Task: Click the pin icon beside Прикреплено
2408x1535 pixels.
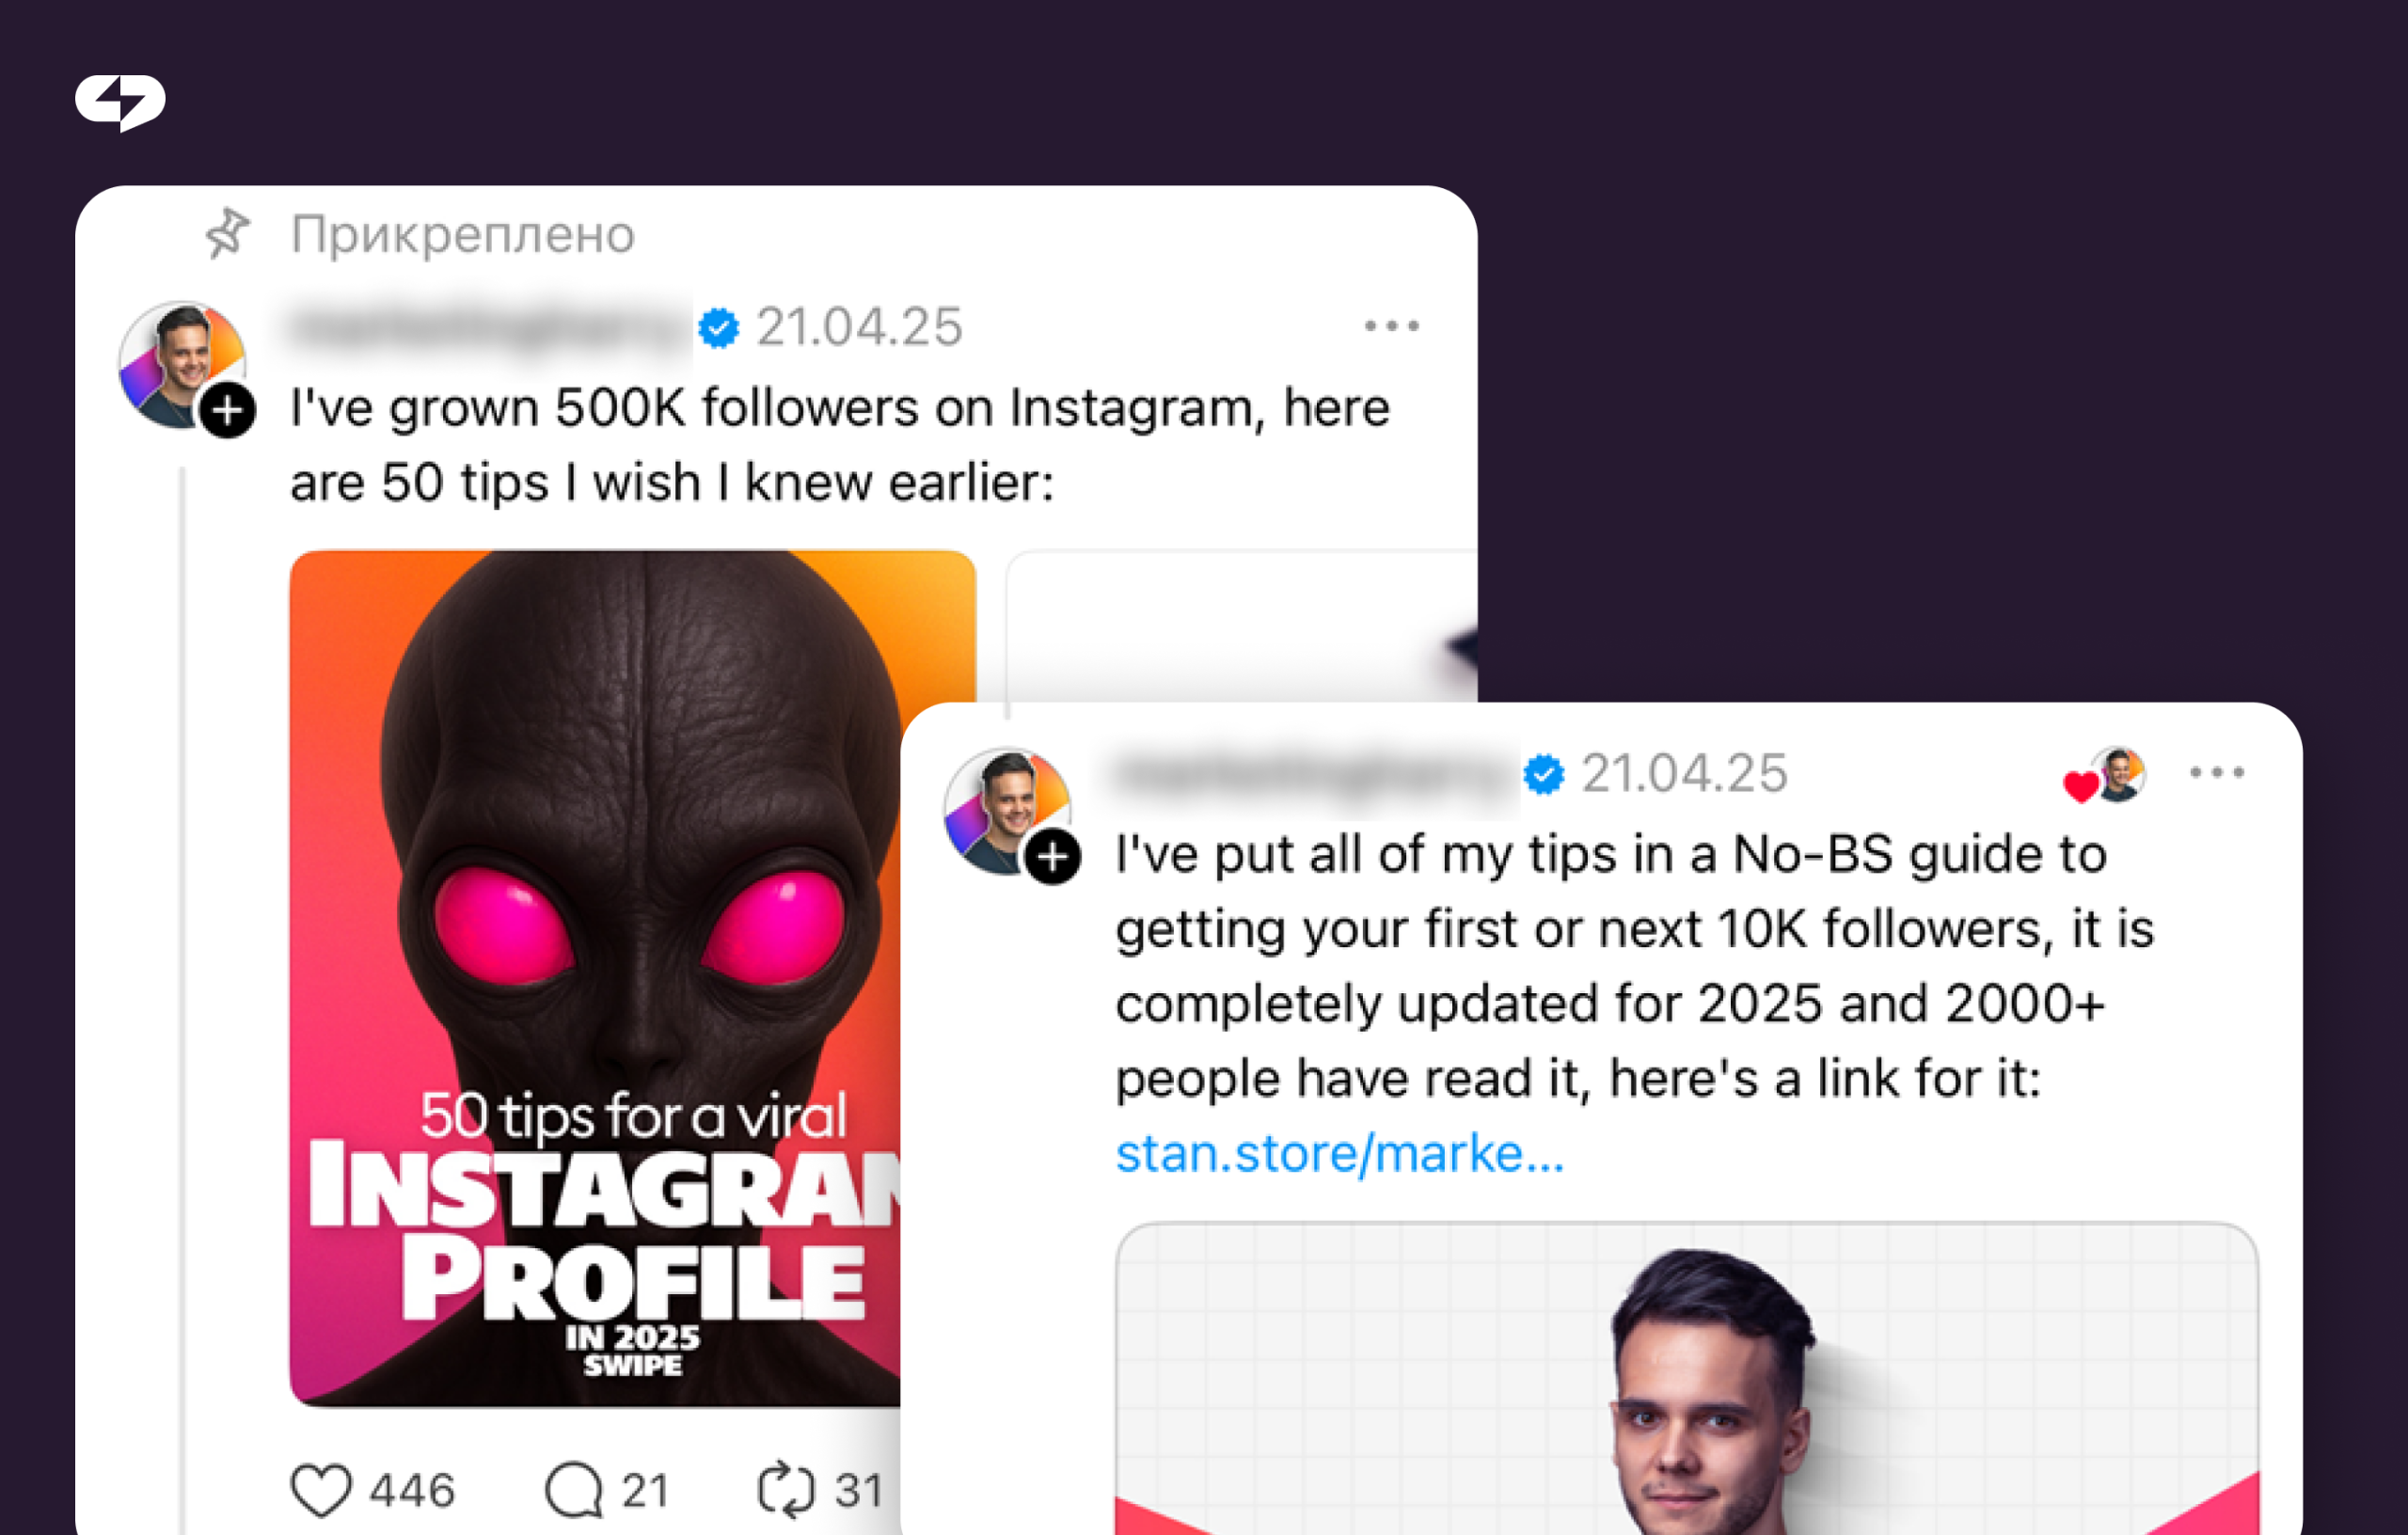Action: 227,234
